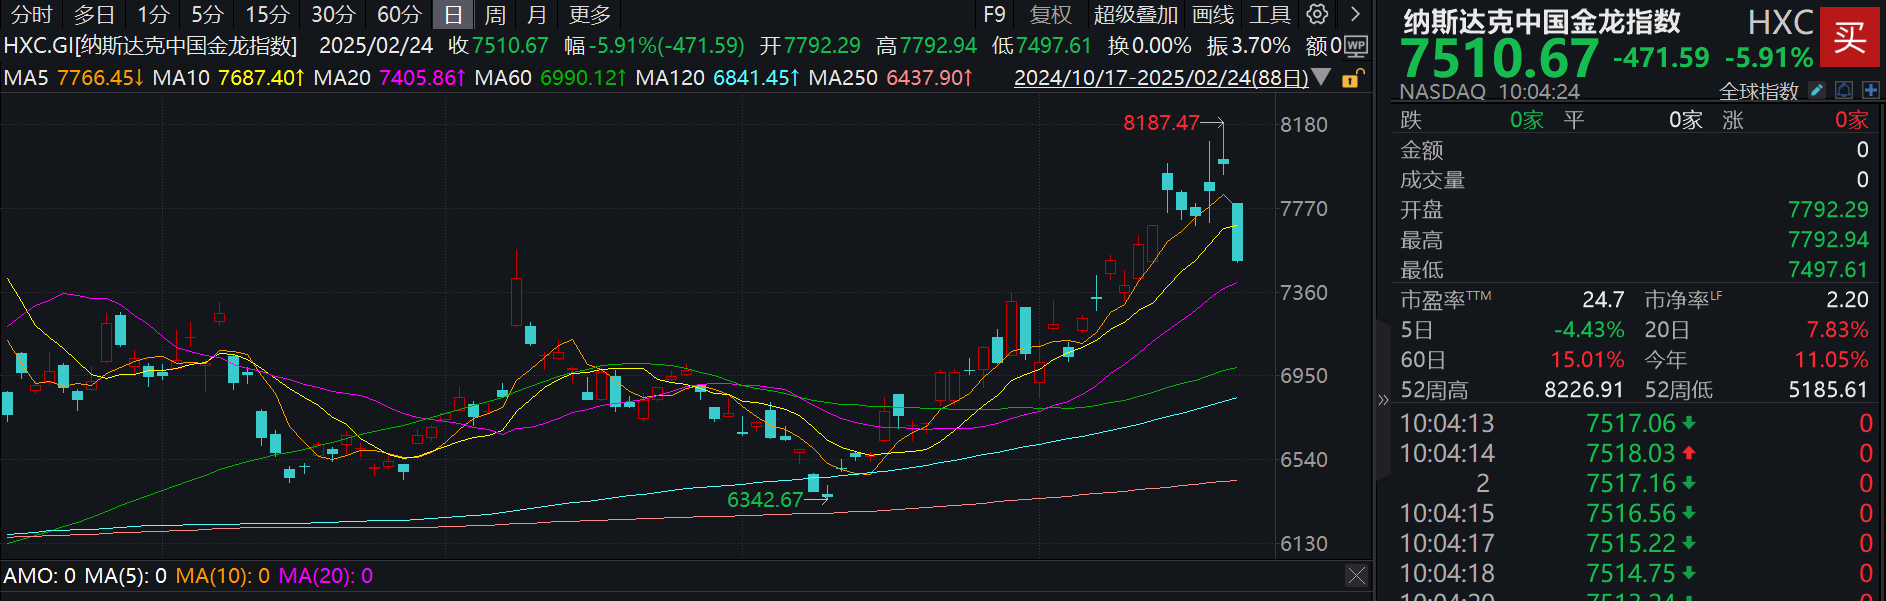
Task: Click the 全球指数 label link
Action: coord(1759,91)
